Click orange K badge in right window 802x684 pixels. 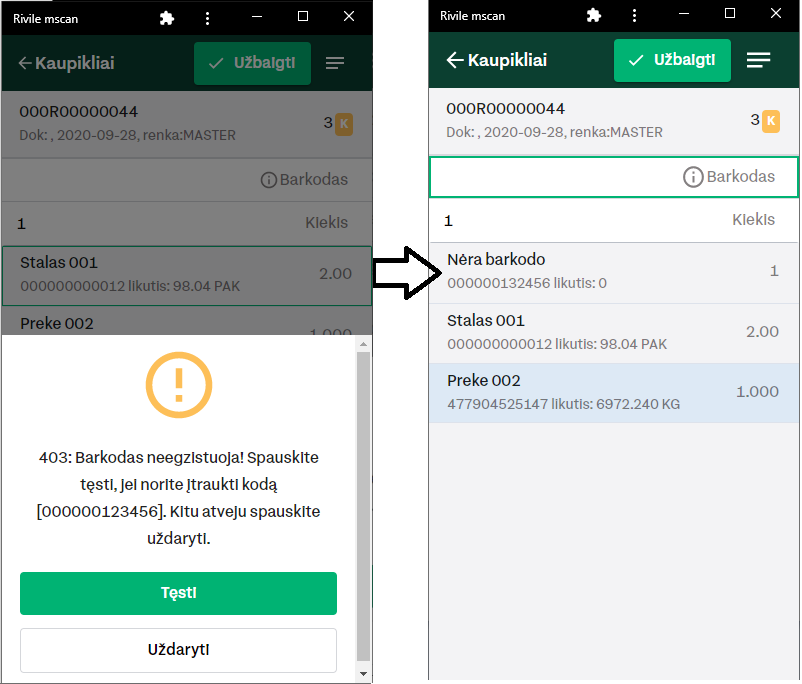[x=771, y=121]
